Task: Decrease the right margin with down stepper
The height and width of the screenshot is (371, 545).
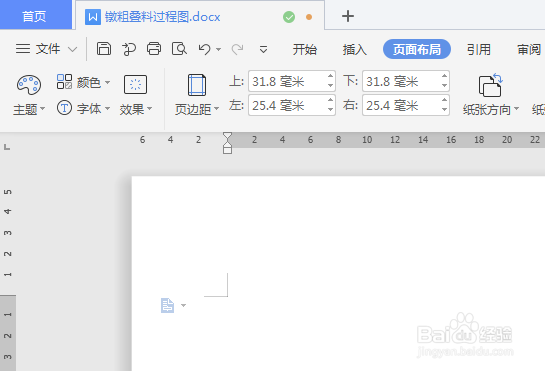Action: [445, 110]
